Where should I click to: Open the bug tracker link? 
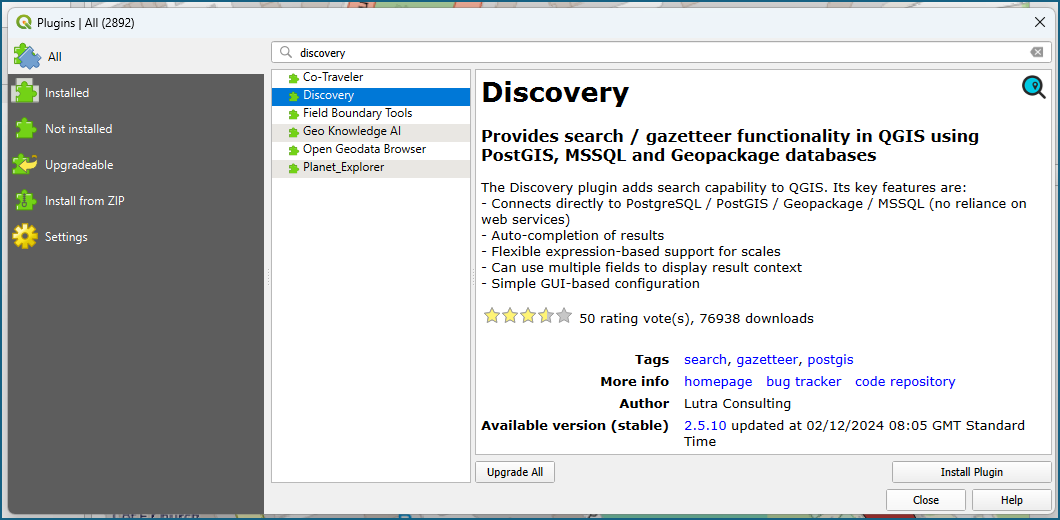(x=803, y=381)
